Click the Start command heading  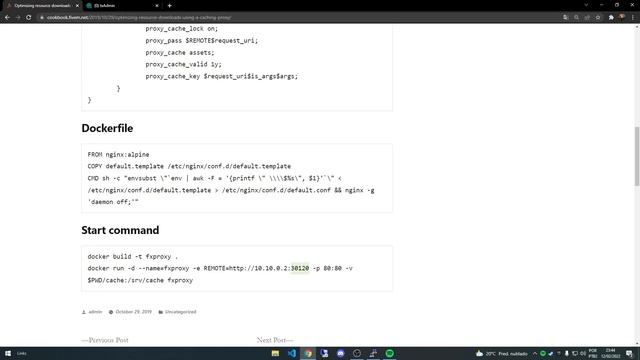click(120, 230)
